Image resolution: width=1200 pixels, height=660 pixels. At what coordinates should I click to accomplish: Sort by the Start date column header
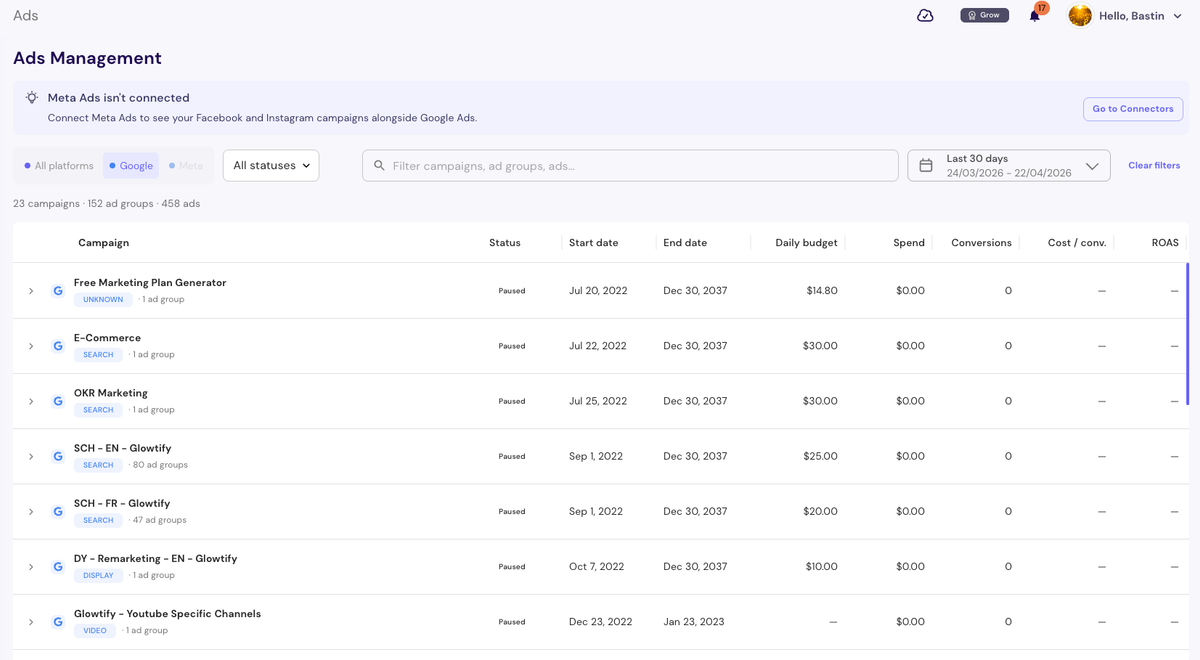tap(593, 243)
